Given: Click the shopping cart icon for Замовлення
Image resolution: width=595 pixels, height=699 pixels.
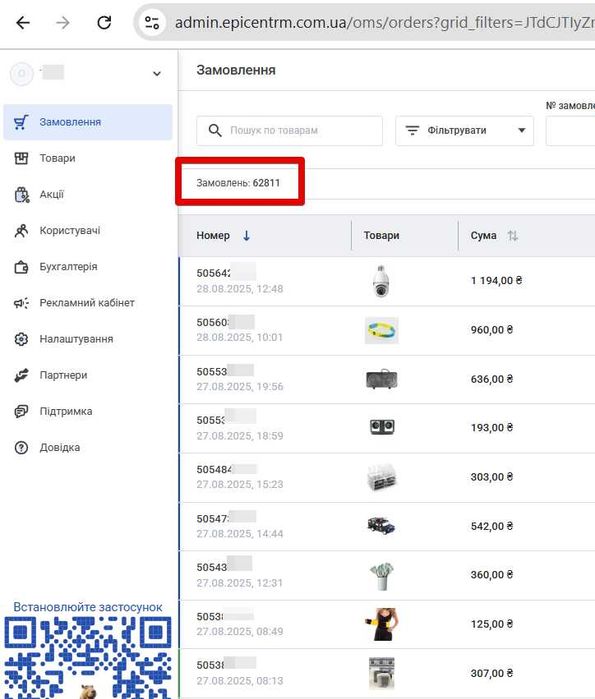Looking at the screenshot, I should pyautogui.click(x=21, y=122).
